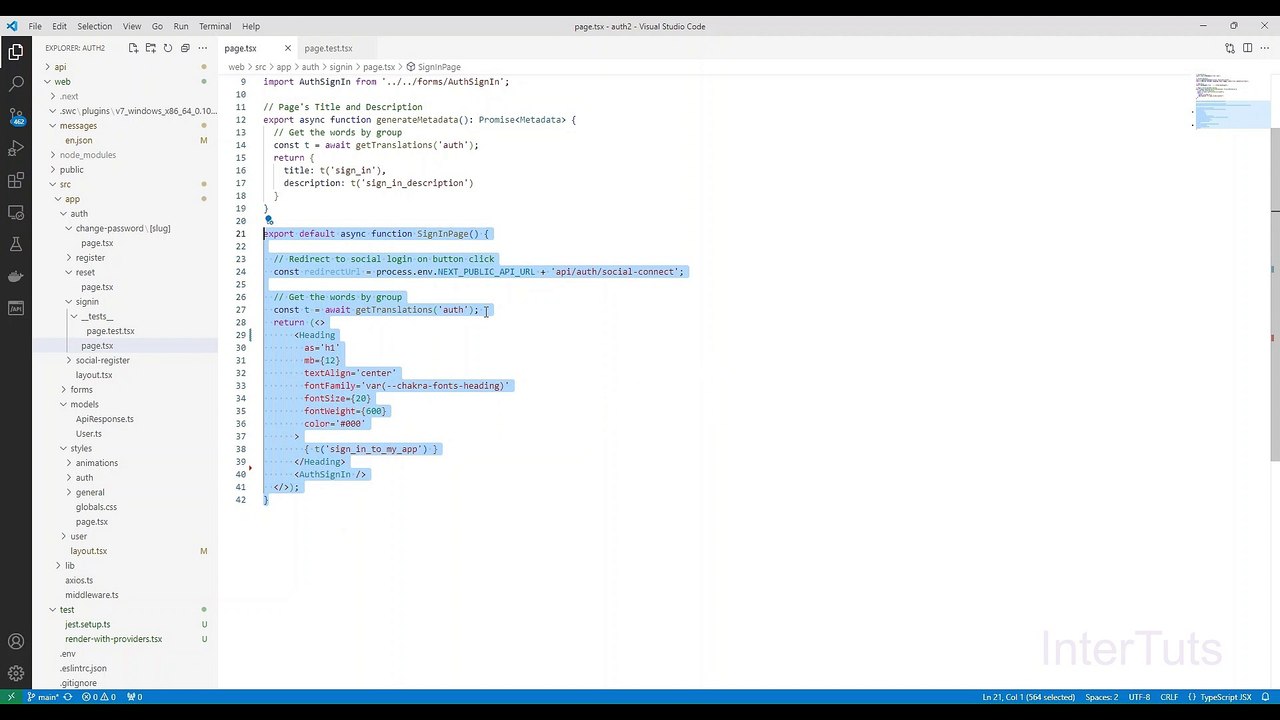Change end of line CRLF
The height and width of the screenshot is (720, 1280).
point(1169,697)
